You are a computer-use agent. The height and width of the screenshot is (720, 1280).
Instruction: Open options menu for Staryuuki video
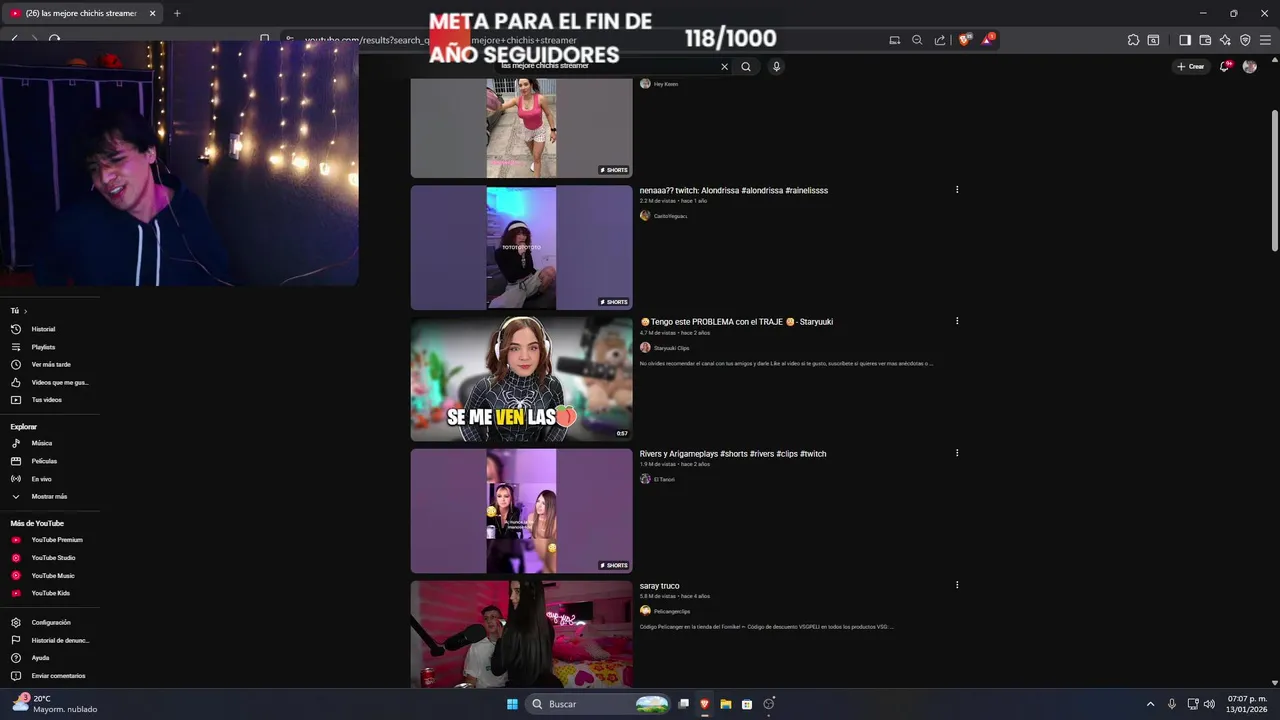tap(957, 321)
